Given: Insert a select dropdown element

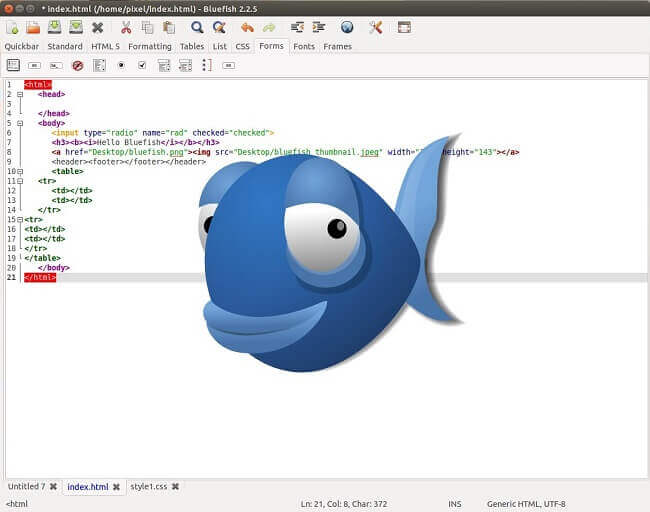Looking at the screenshot, I should pos(164,65).
